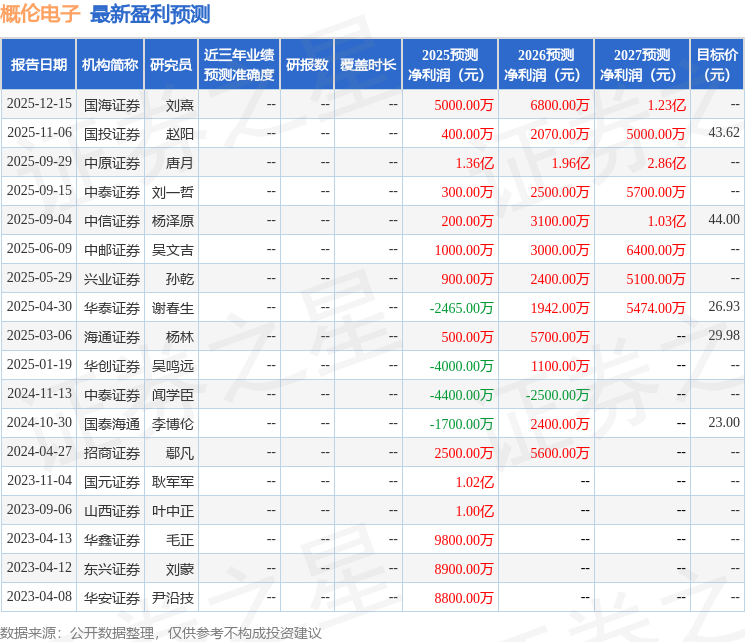Screen dimensions: 745x642
Task: Click the target price 43.62
Action: click(x=724, y=132)
